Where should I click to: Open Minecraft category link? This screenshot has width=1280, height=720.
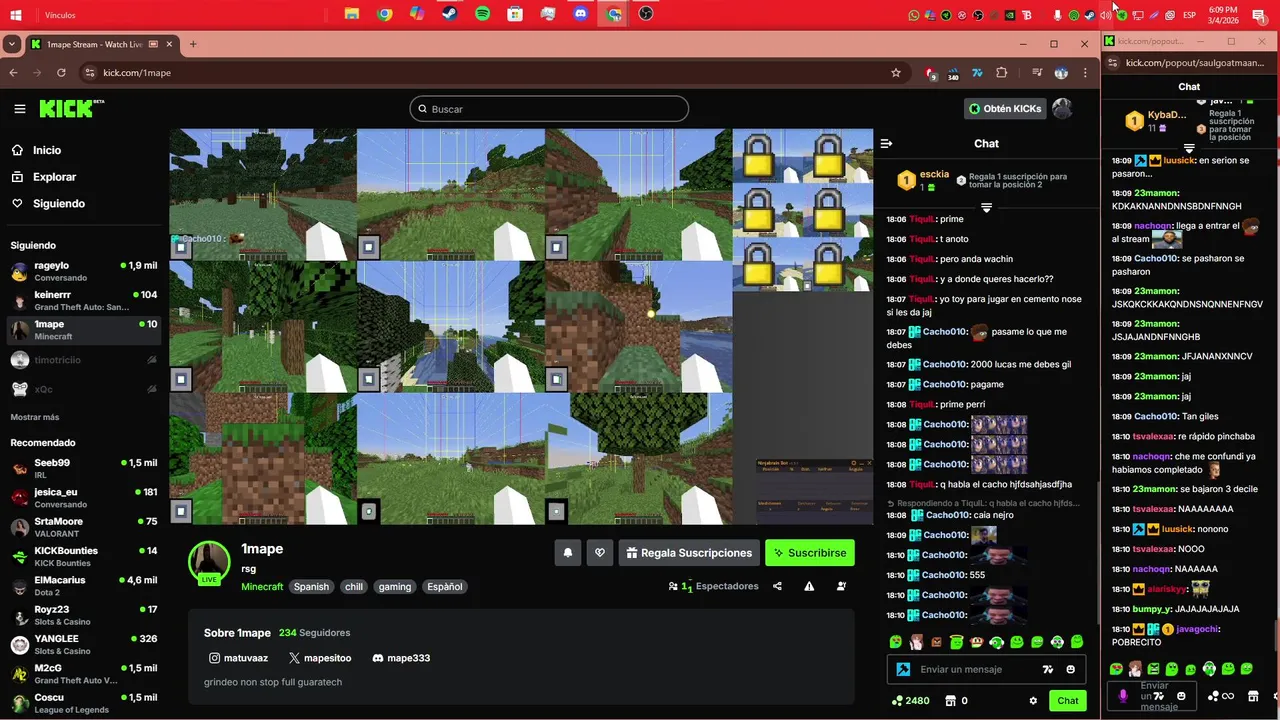pyautogui.click(x=262, y=587)
